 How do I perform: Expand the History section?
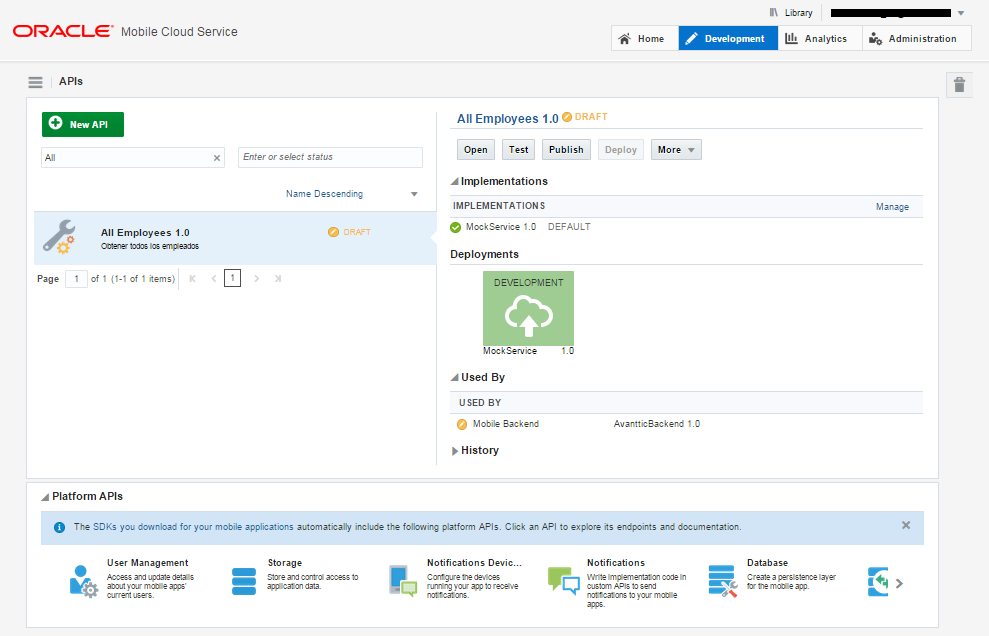(x=455, y=451)
